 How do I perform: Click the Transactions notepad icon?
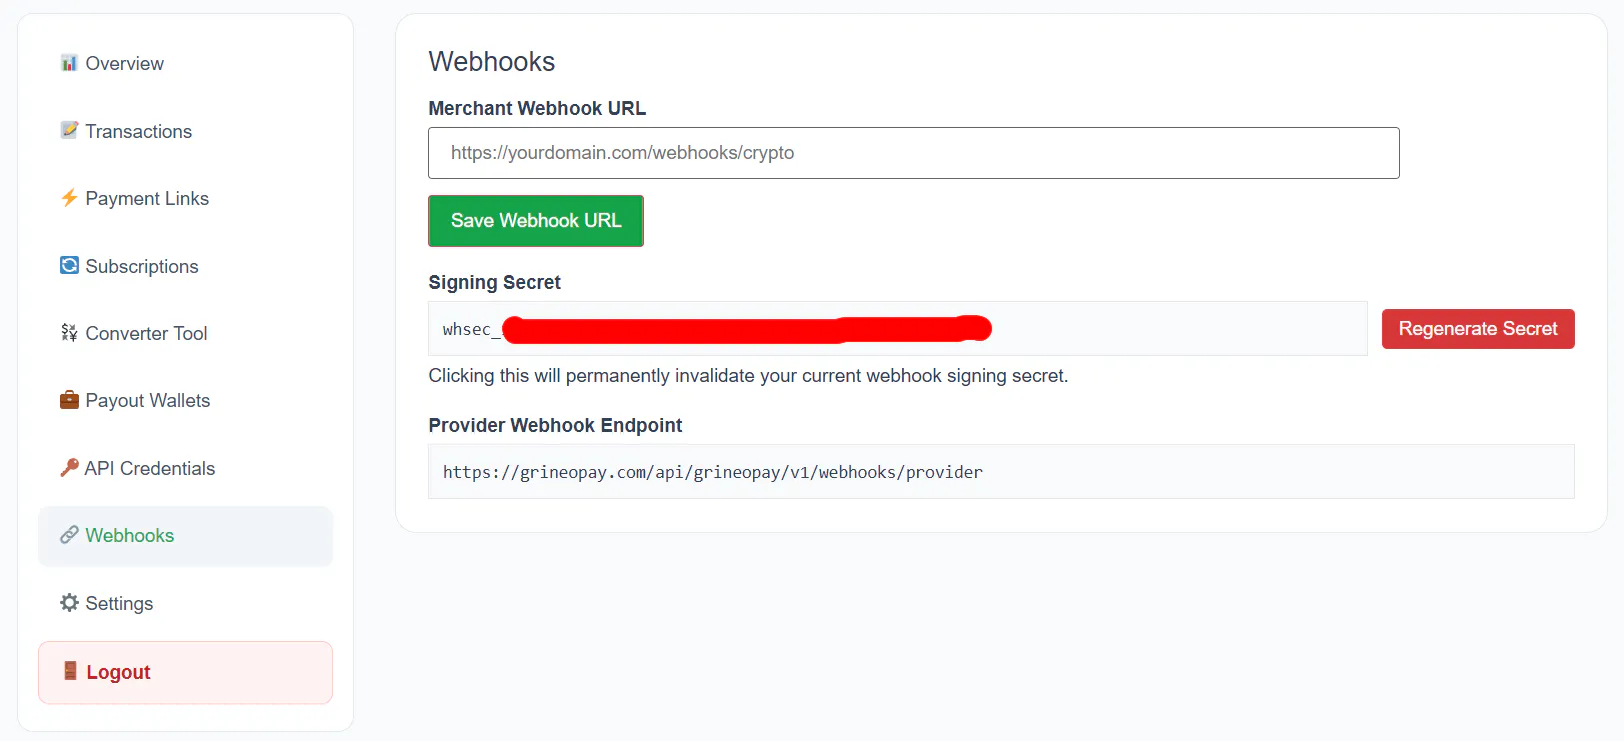pyautogui.click(x=69, y=130)
